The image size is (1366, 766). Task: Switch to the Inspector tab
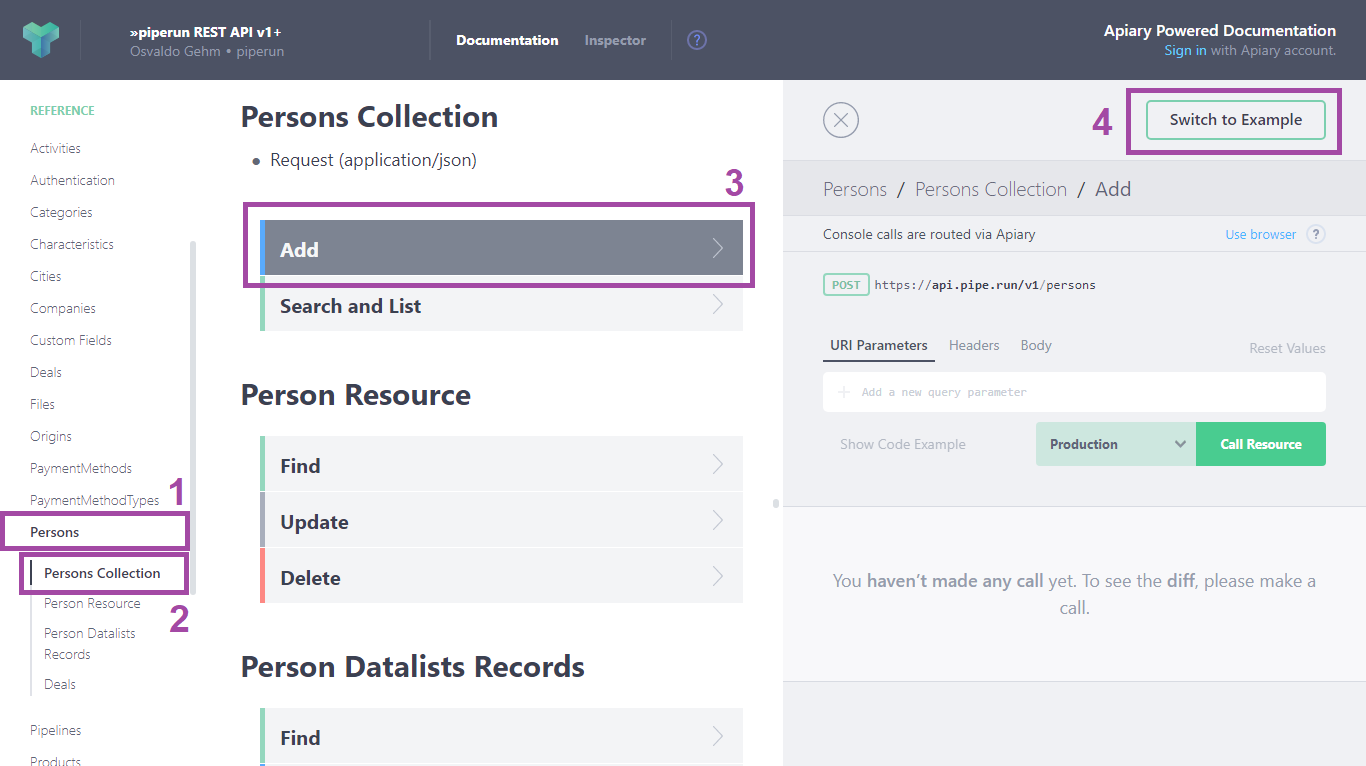pyautogui.click(x=615, y=40)
